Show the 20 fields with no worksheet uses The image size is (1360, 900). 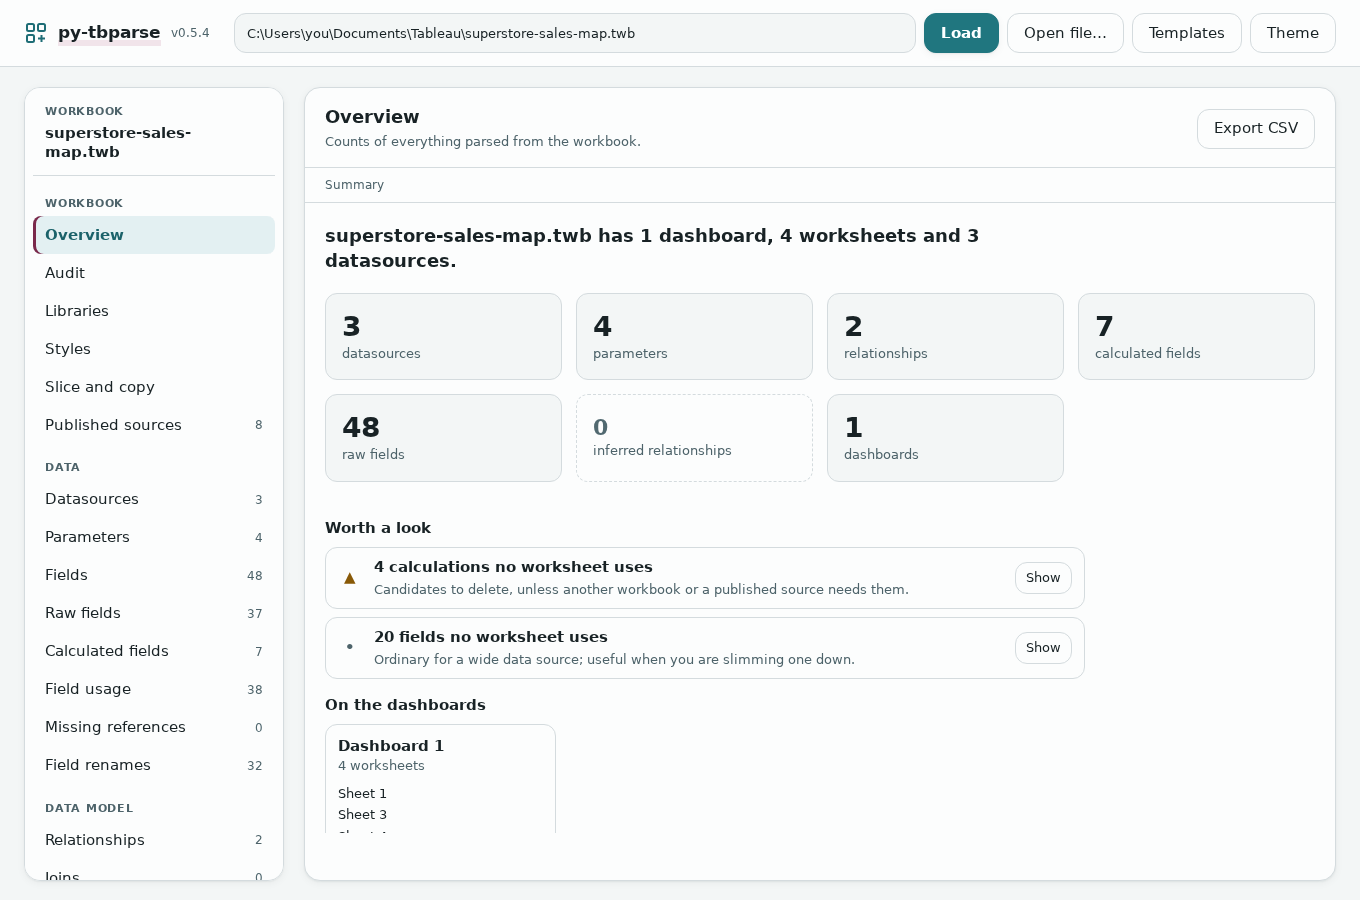pos(1043,648)
